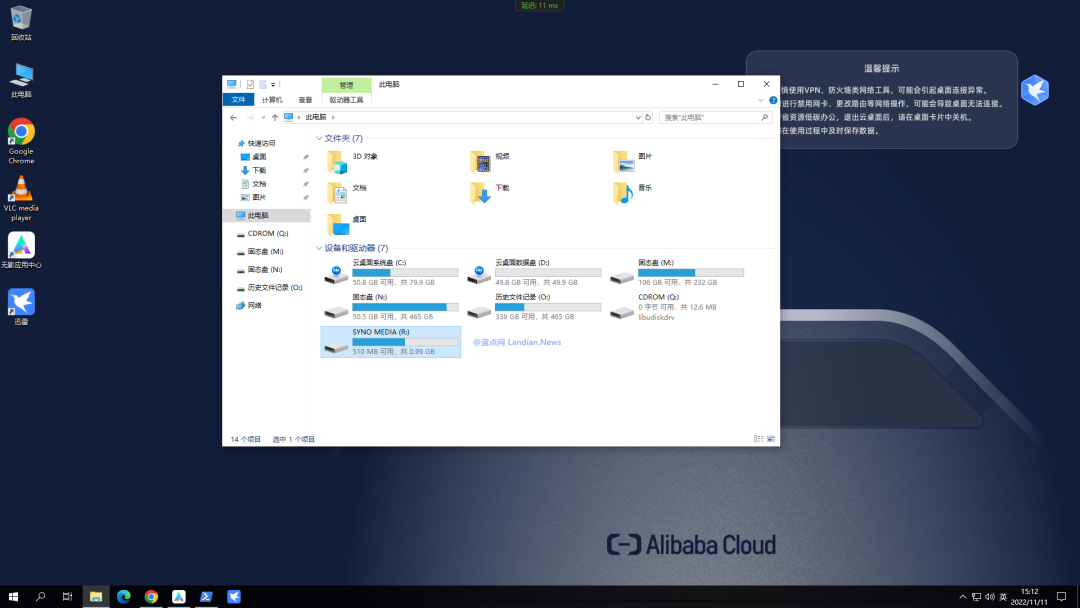Image resolution: width=1080 pixels, height=608 pixels.
Task: Open the 文件 ribbon tab
Action: 238,100
